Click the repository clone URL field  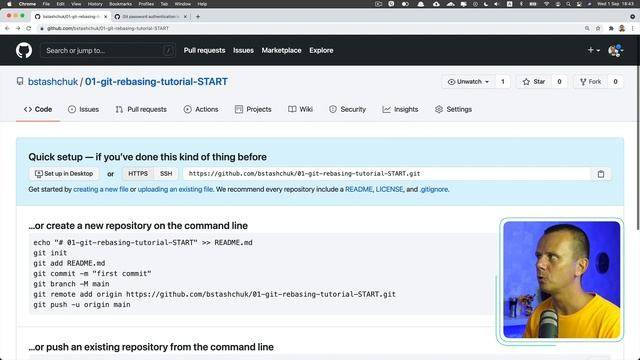(387, 173)
